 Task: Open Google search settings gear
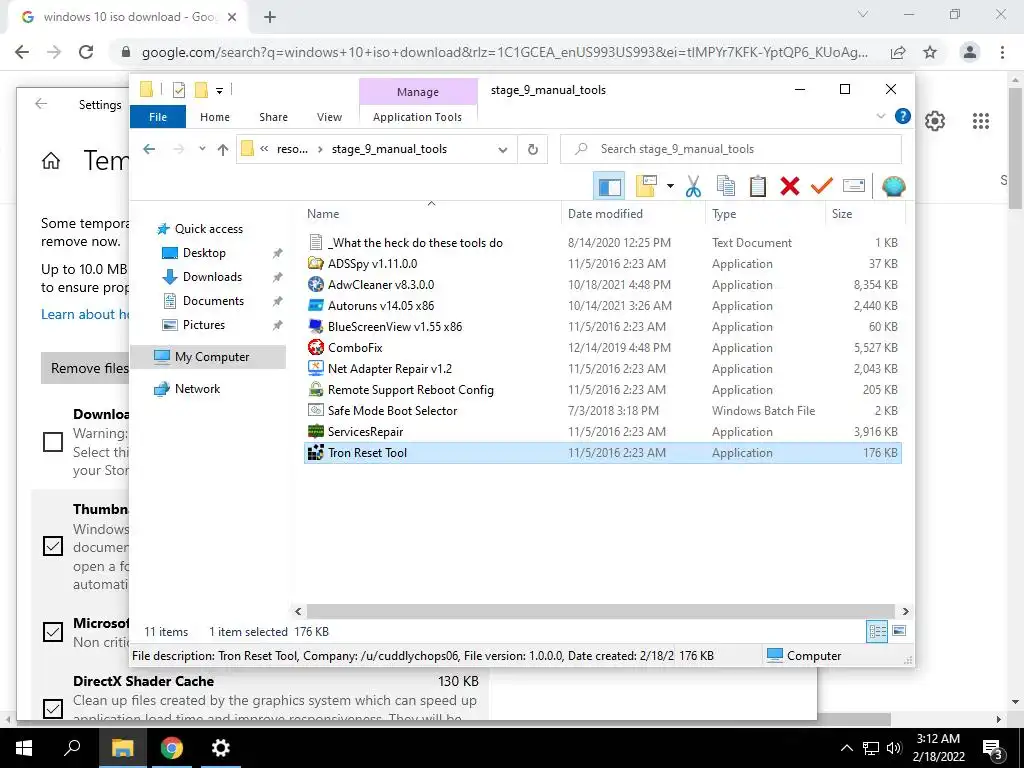point(935,121)
